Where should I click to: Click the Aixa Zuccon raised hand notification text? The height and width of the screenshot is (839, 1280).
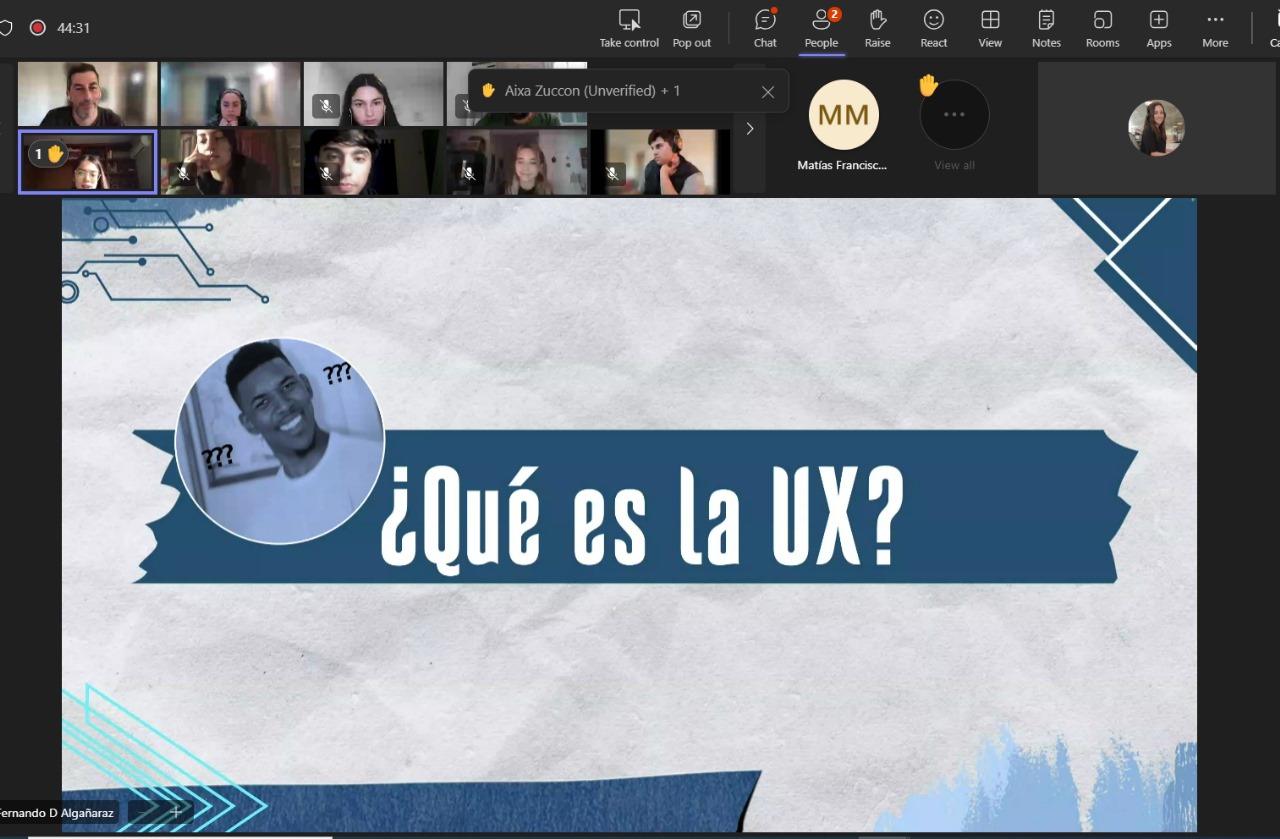click(592, 91)
